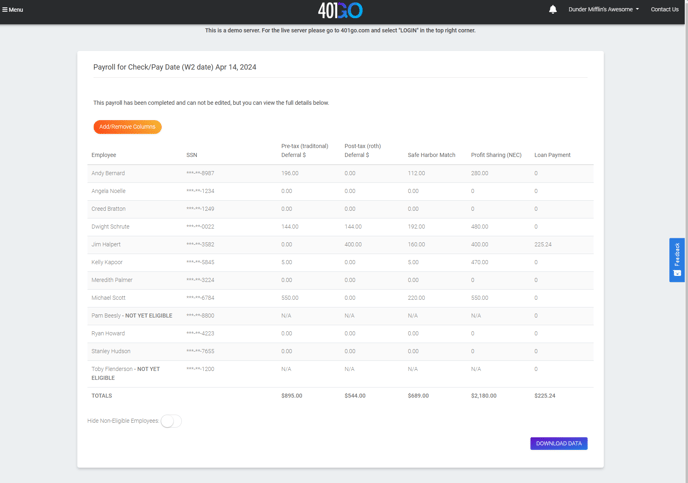
Task: Click the SSN column header
Action: point(192,155)
